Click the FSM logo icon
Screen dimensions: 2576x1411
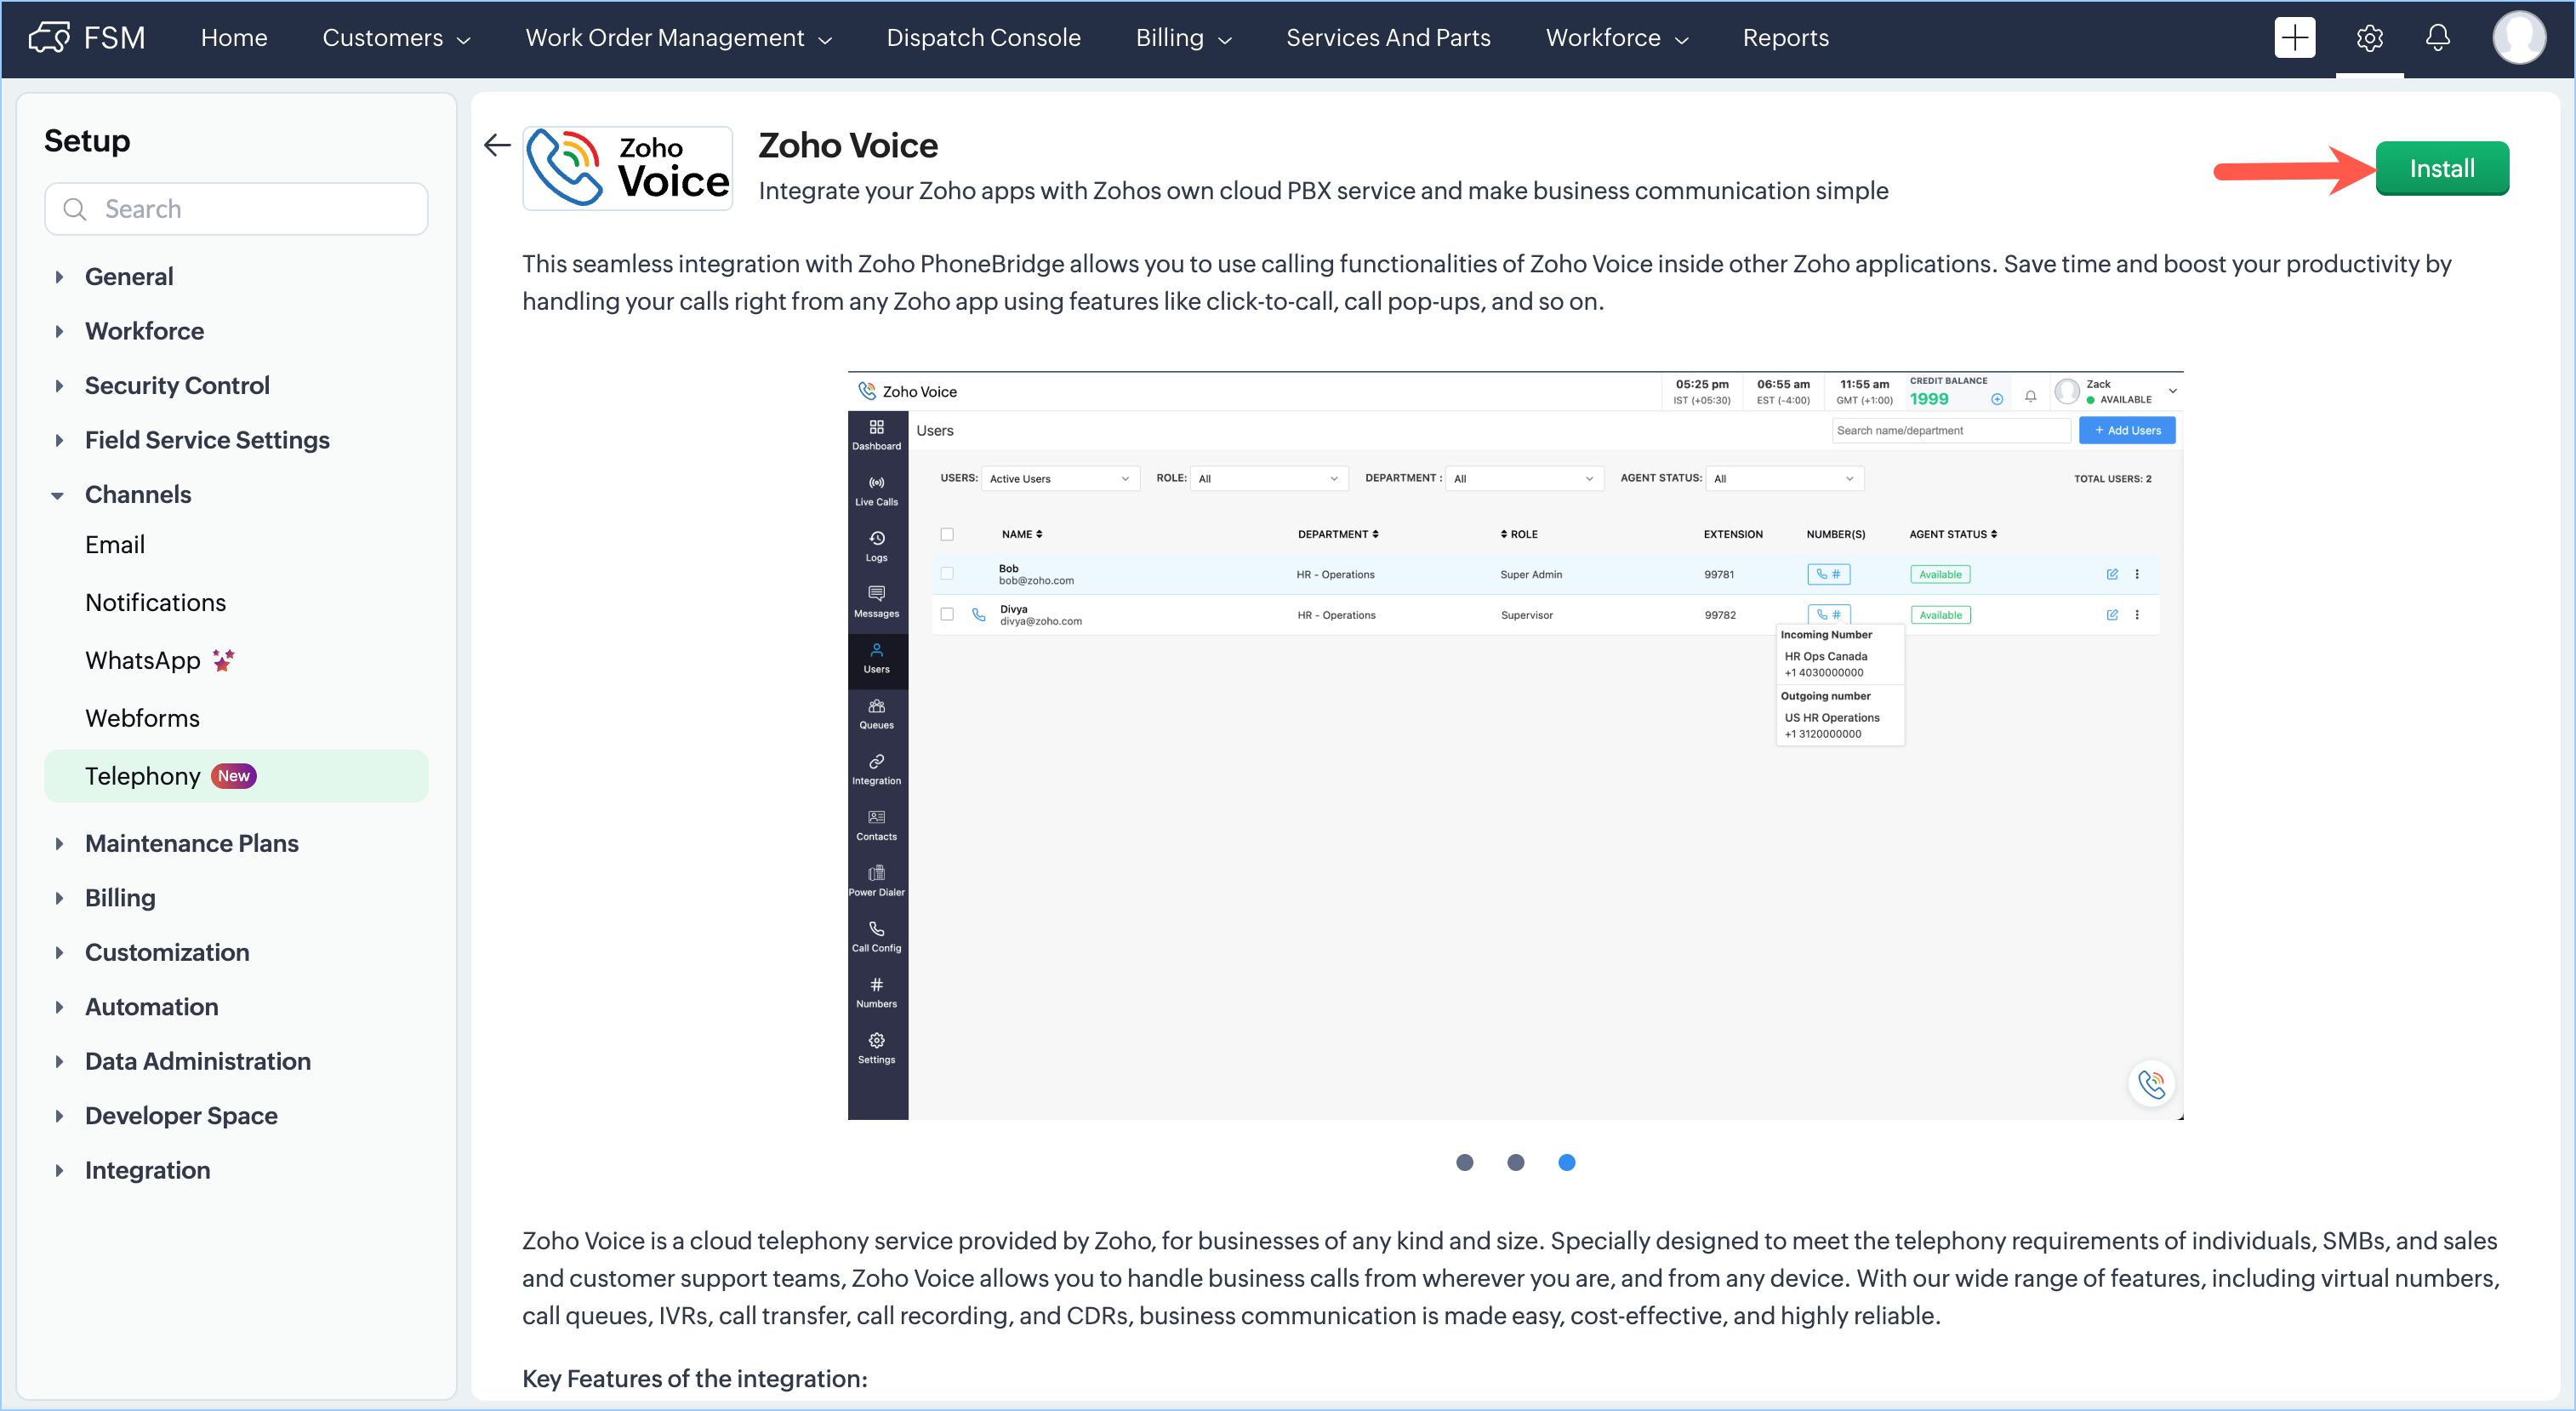pyautogui.click(x=49, y=38)
